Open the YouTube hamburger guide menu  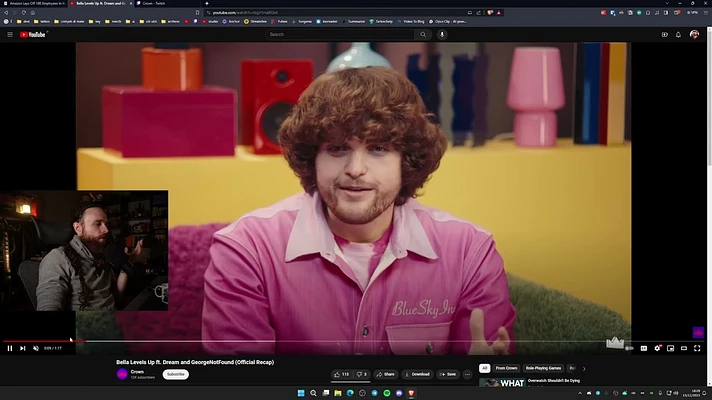click(x=10, y=35)
